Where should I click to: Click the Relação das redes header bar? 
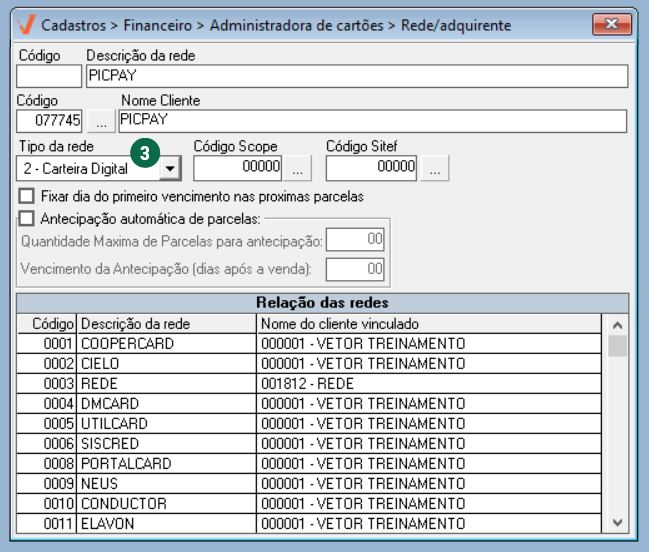point(322,303)
